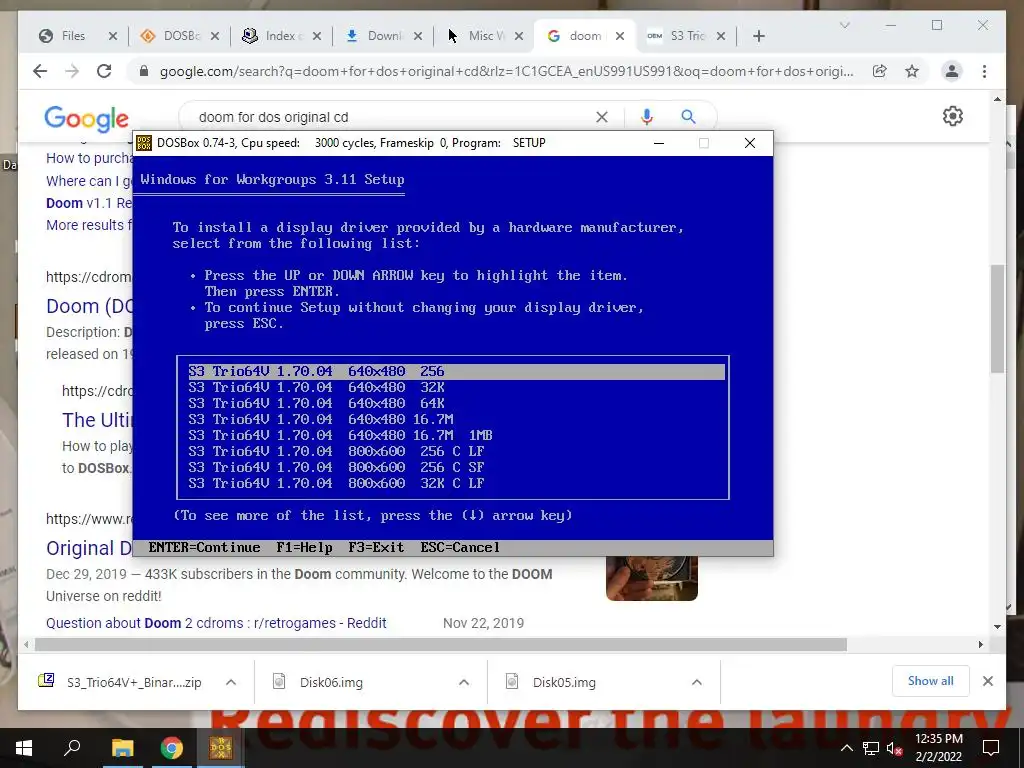Expand options for Disk06.img download

click(x=464, y=682)
